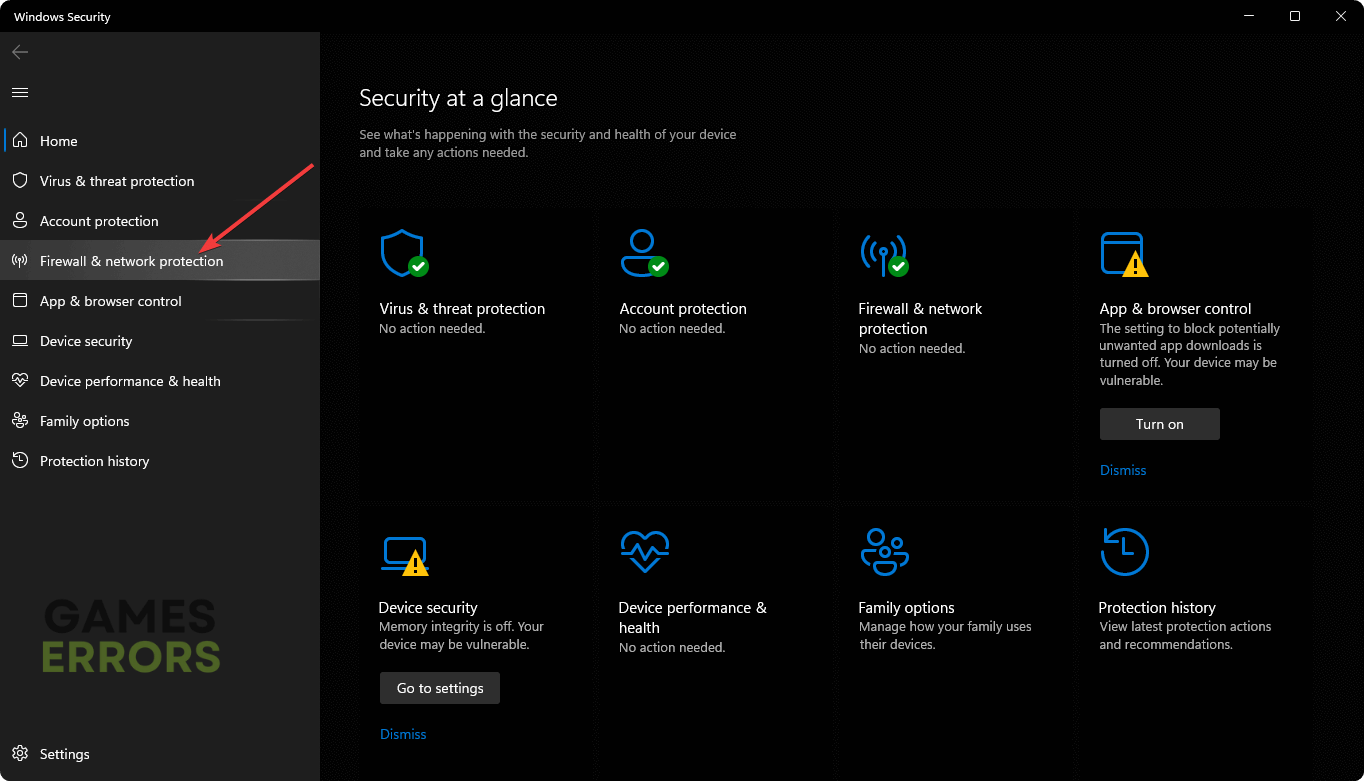
Task: Select Home in the sidebar
Action: click(x=58, y=141)
